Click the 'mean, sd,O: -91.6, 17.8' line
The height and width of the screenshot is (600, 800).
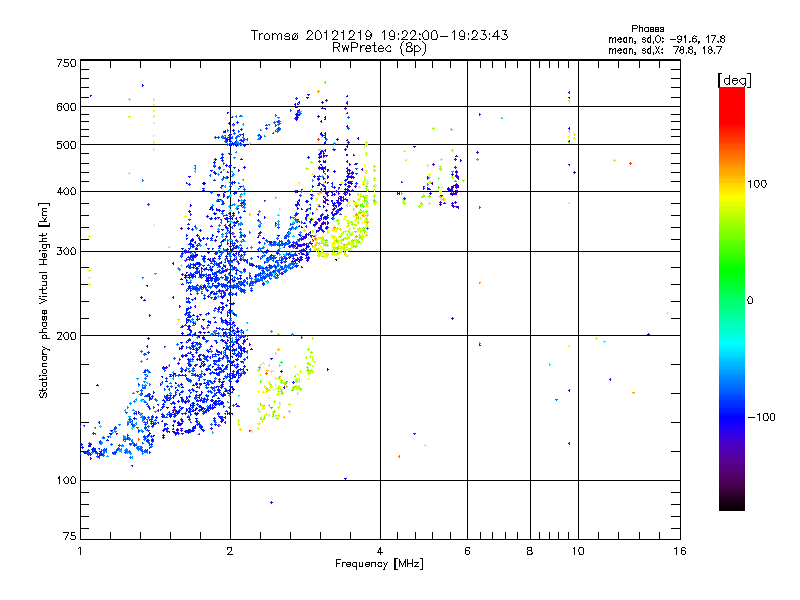tap(666, 39)
